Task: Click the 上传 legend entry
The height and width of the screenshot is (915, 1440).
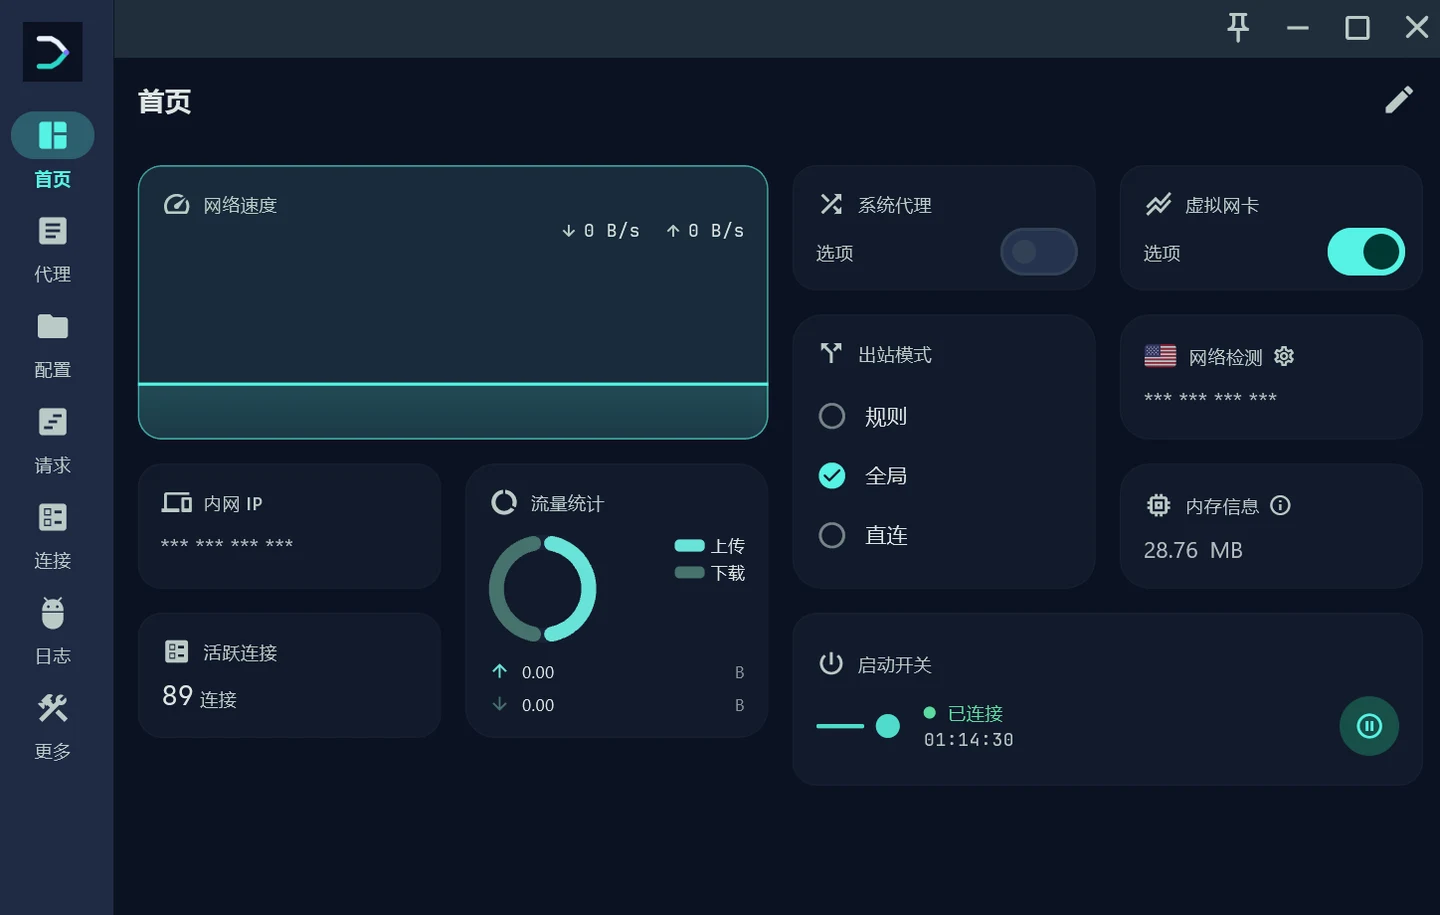Action: coord(710,546)
